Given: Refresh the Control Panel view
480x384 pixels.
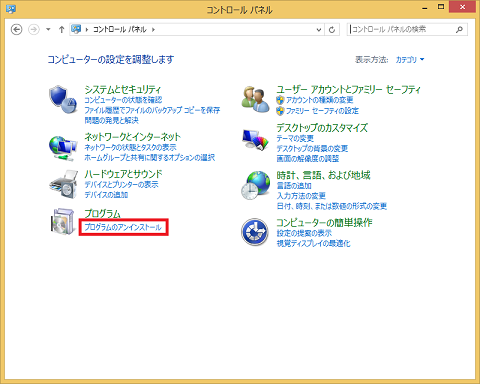Looking at the screenshot, I should point(332,30).
